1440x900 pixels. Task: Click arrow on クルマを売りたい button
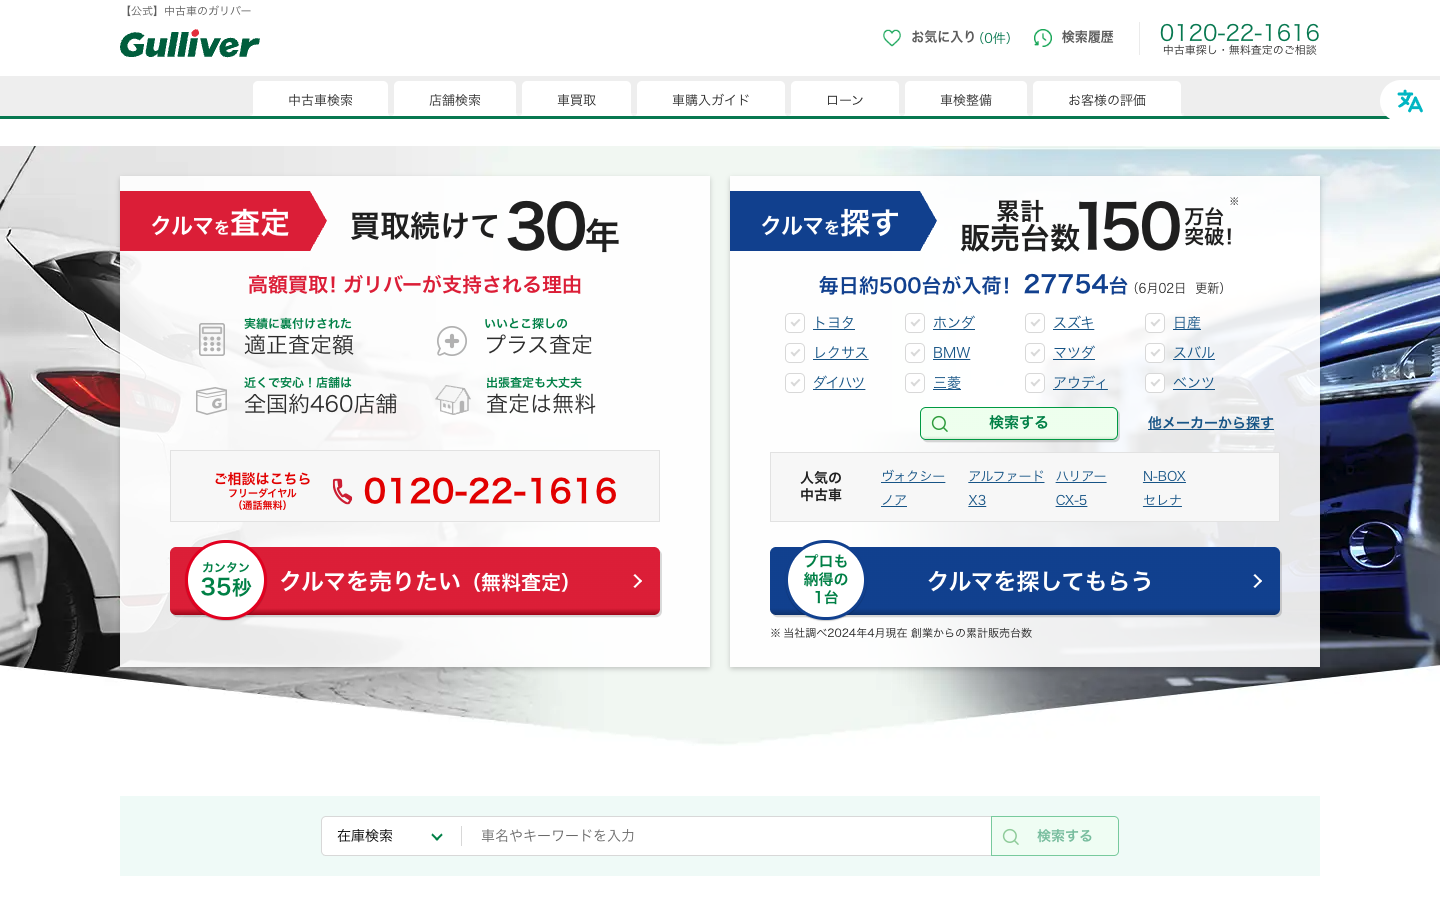638,581
